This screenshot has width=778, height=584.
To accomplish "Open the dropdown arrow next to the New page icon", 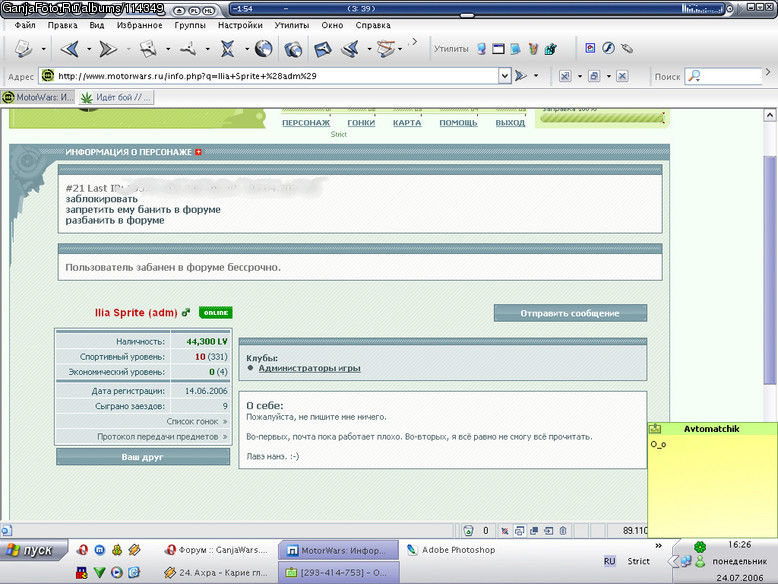I will tap(43, 49).
